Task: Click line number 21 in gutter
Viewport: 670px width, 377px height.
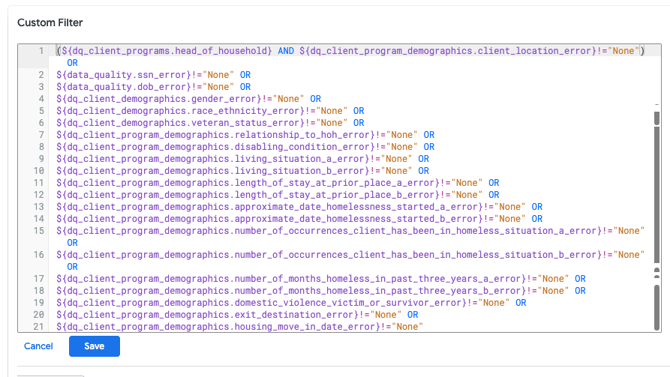Action: pos(39,326)
